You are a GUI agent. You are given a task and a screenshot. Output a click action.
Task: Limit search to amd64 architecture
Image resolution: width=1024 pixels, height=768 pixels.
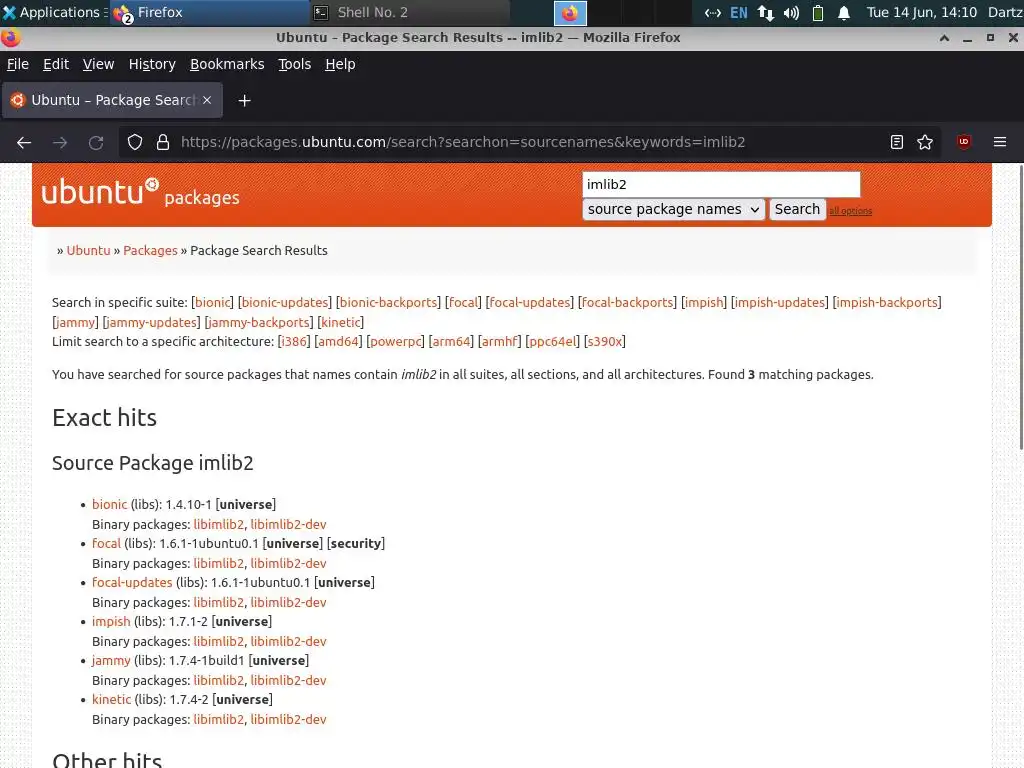tap(338, 342)
